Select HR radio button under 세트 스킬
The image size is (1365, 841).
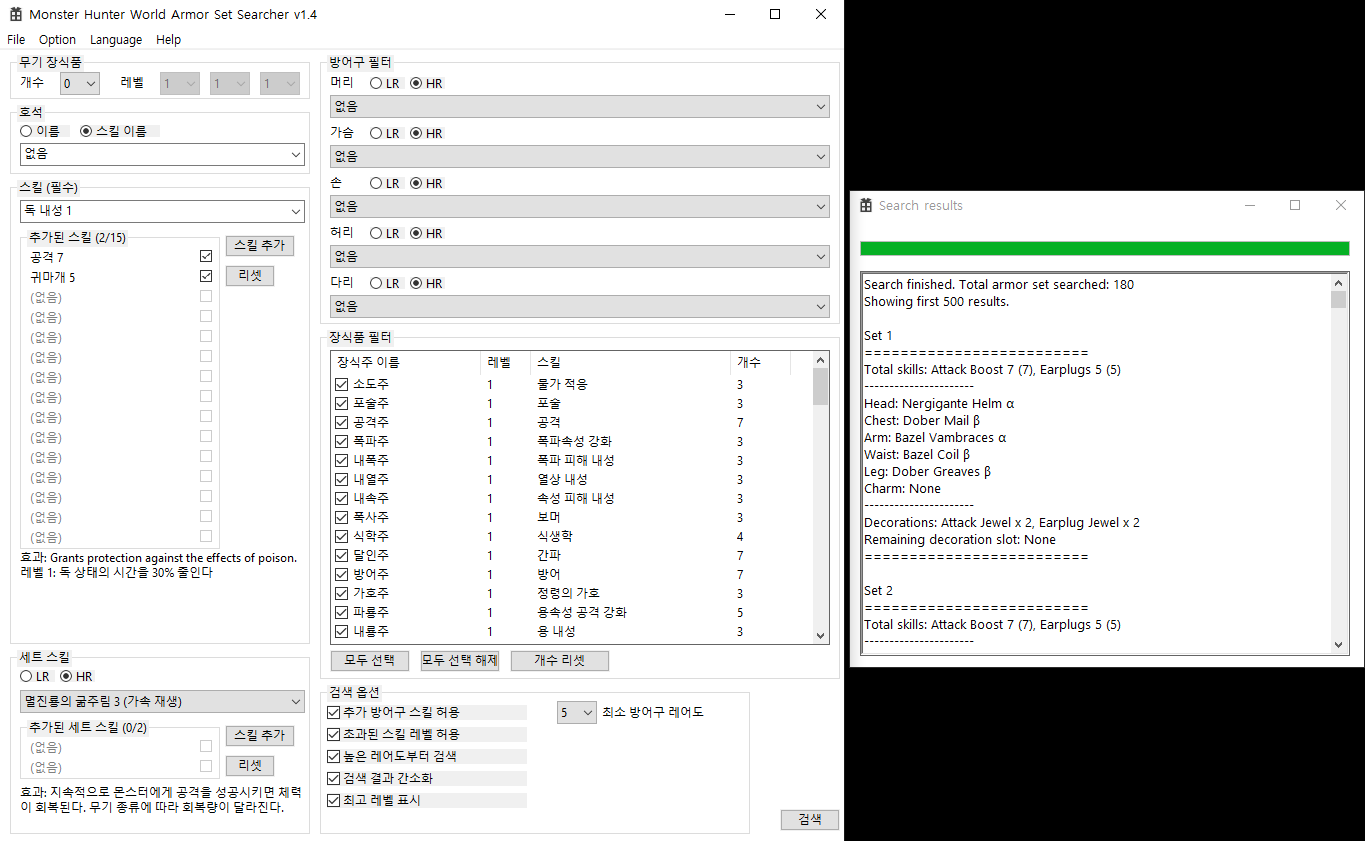click(66, 677)
